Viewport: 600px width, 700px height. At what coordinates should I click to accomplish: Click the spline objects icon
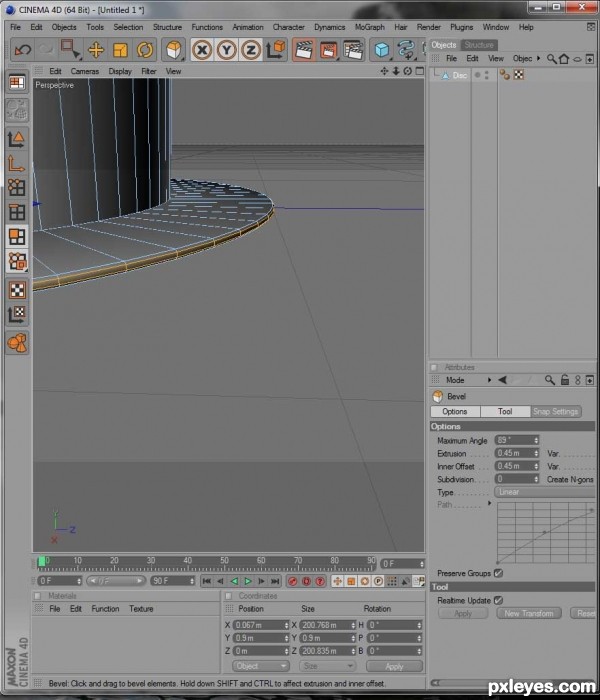click(406, 50)
